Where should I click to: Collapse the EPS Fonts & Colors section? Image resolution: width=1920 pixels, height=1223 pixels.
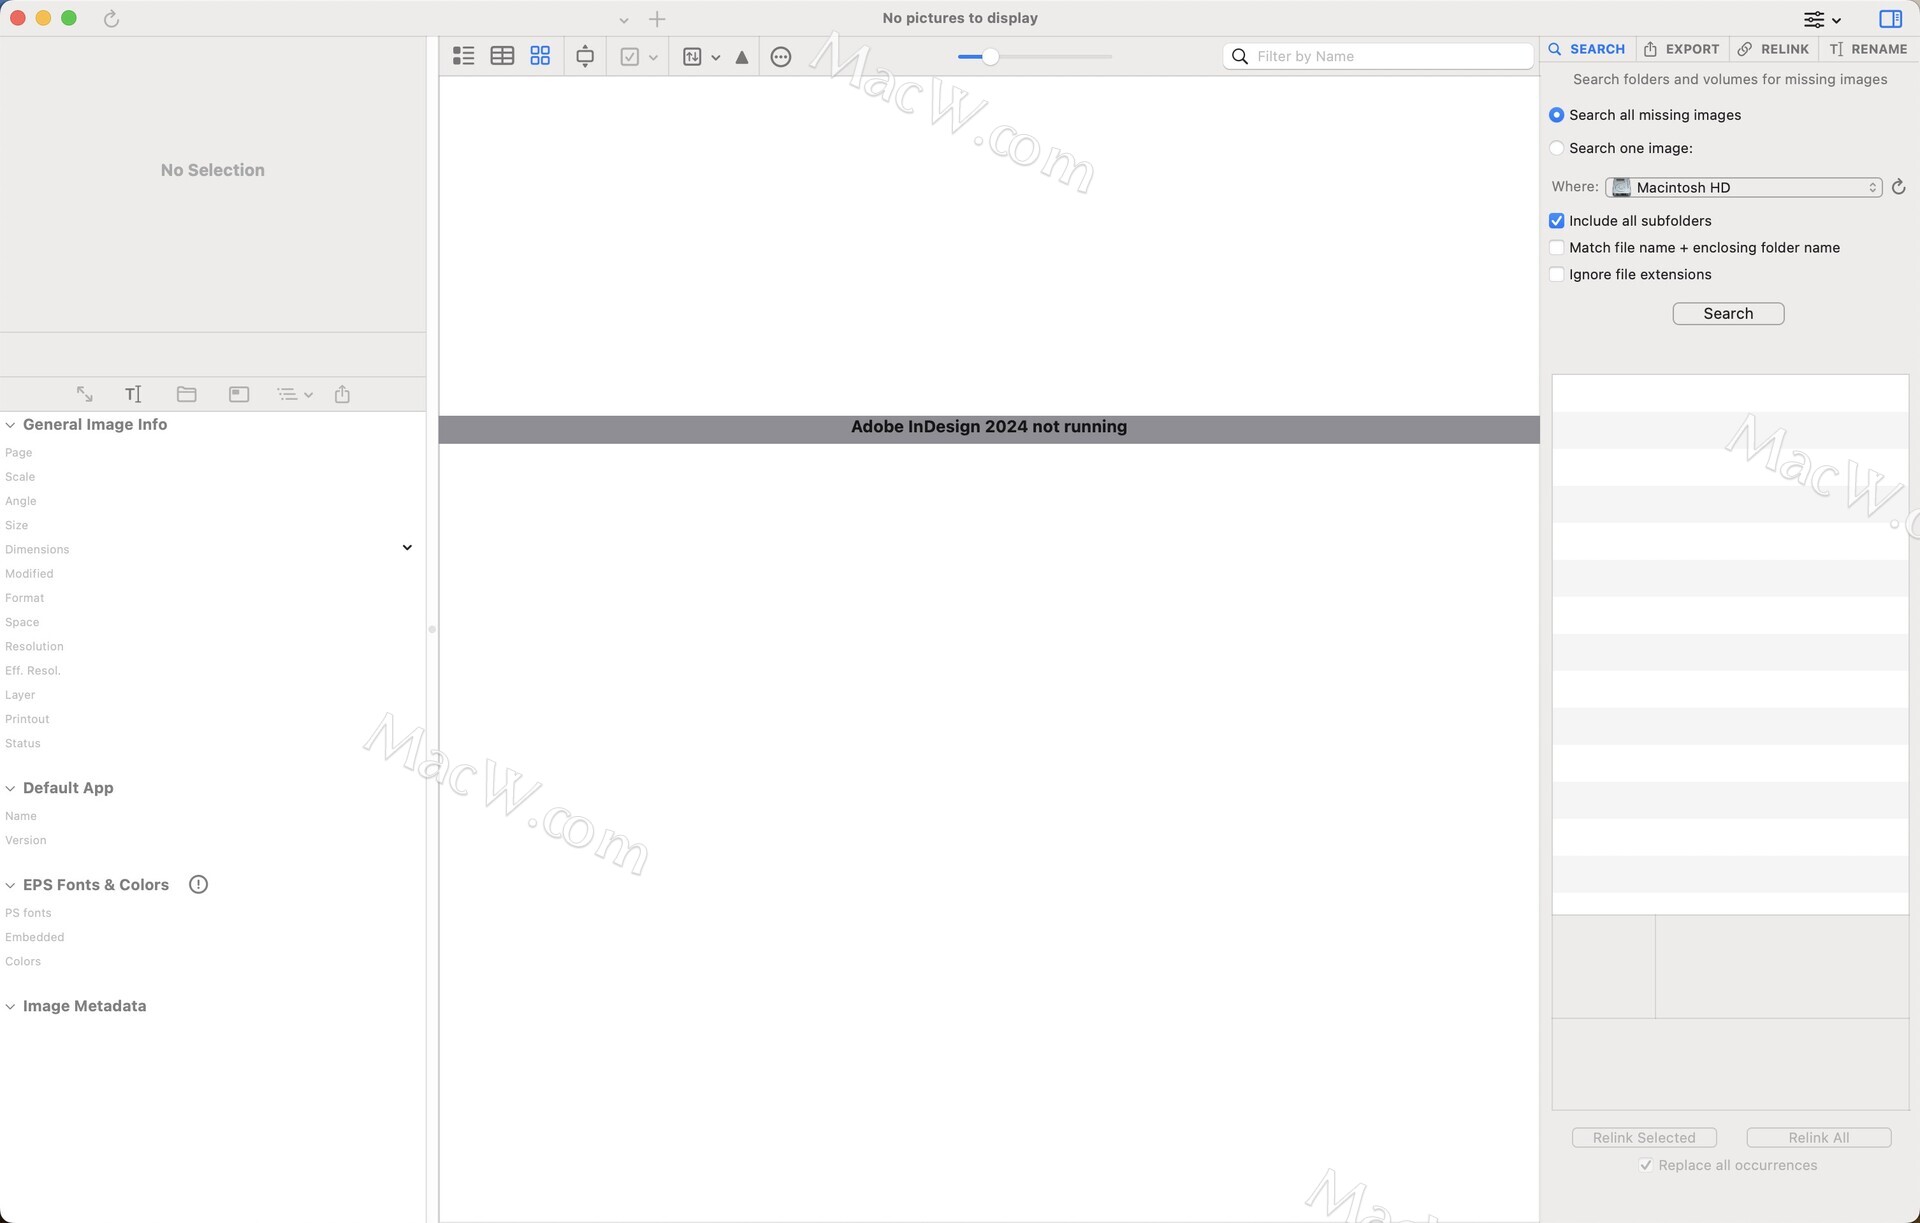tap(10, 885)
